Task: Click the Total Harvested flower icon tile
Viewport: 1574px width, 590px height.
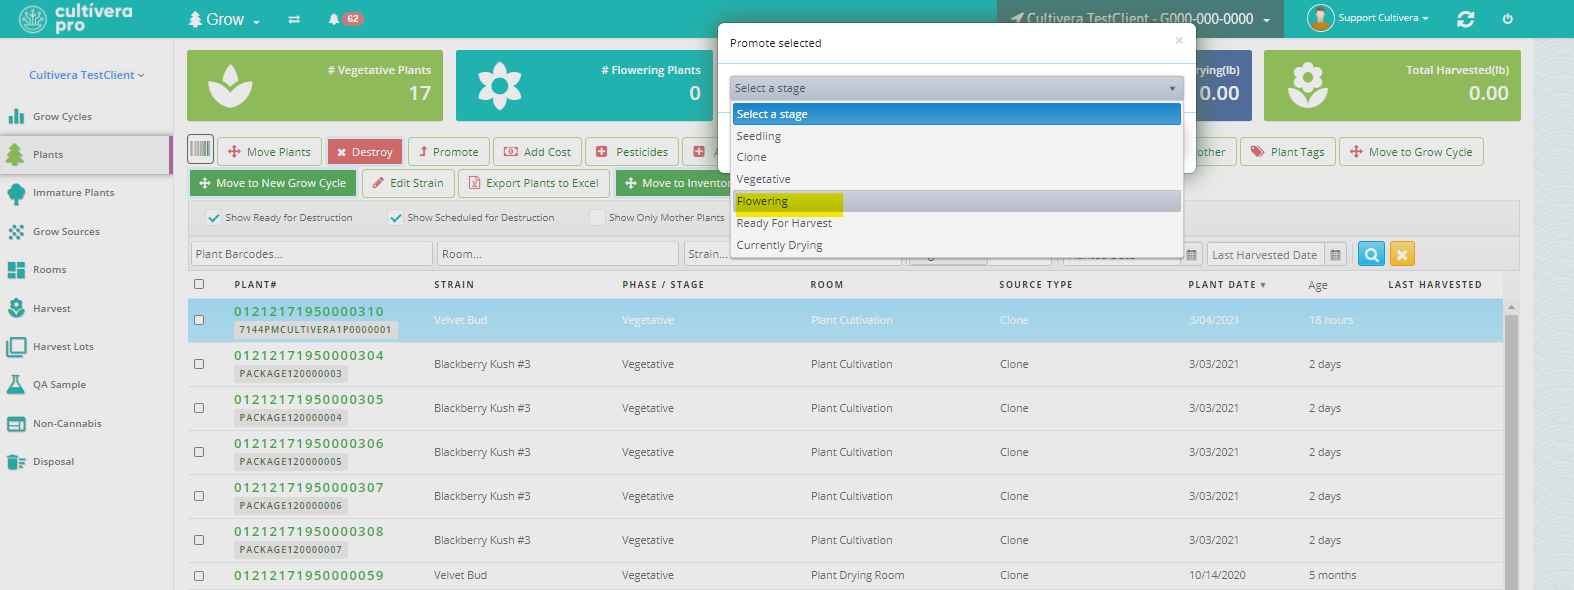Action: tap(1307, 86)
